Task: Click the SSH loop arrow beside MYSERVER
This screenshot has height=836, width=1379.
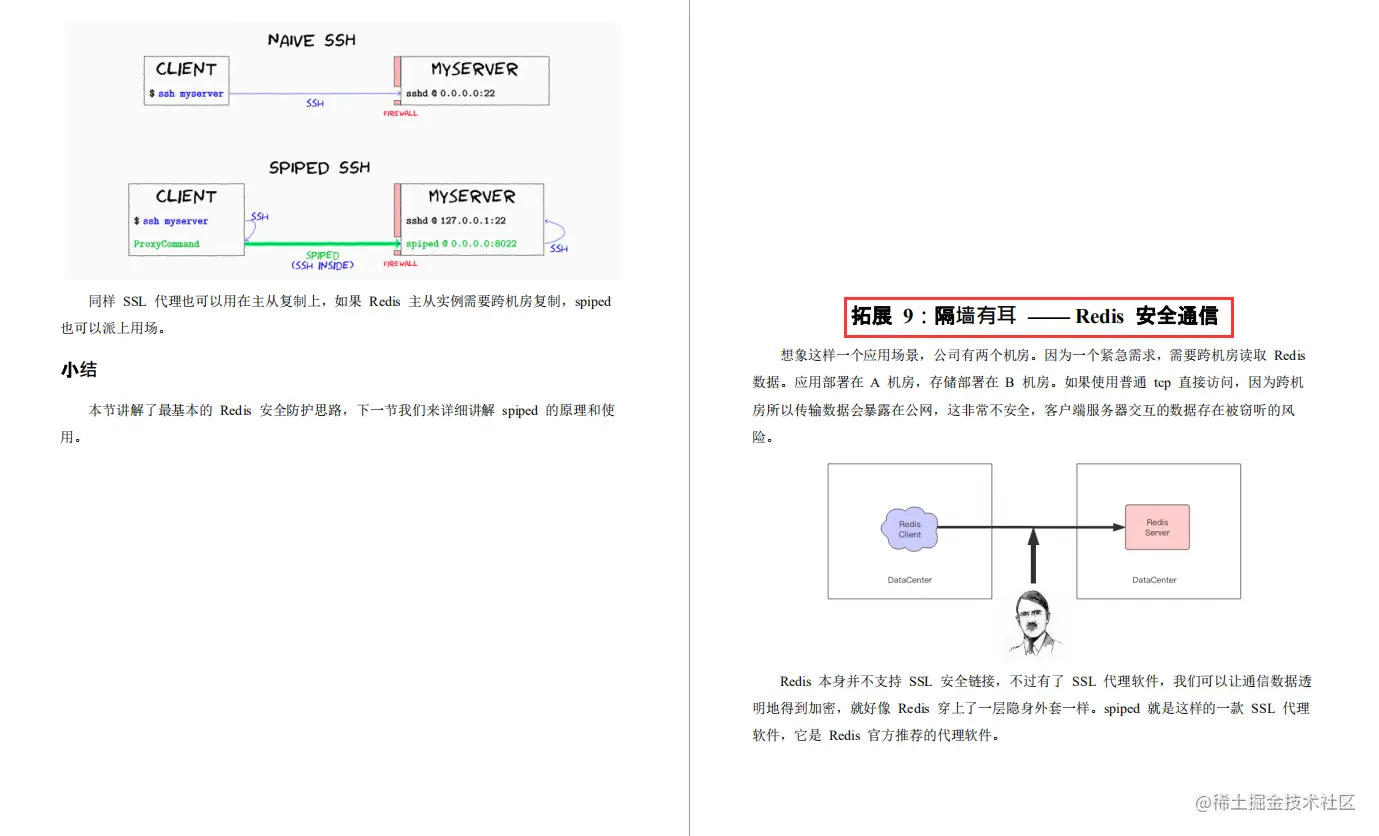Action: pyautogui.click(x=556, y=232)
